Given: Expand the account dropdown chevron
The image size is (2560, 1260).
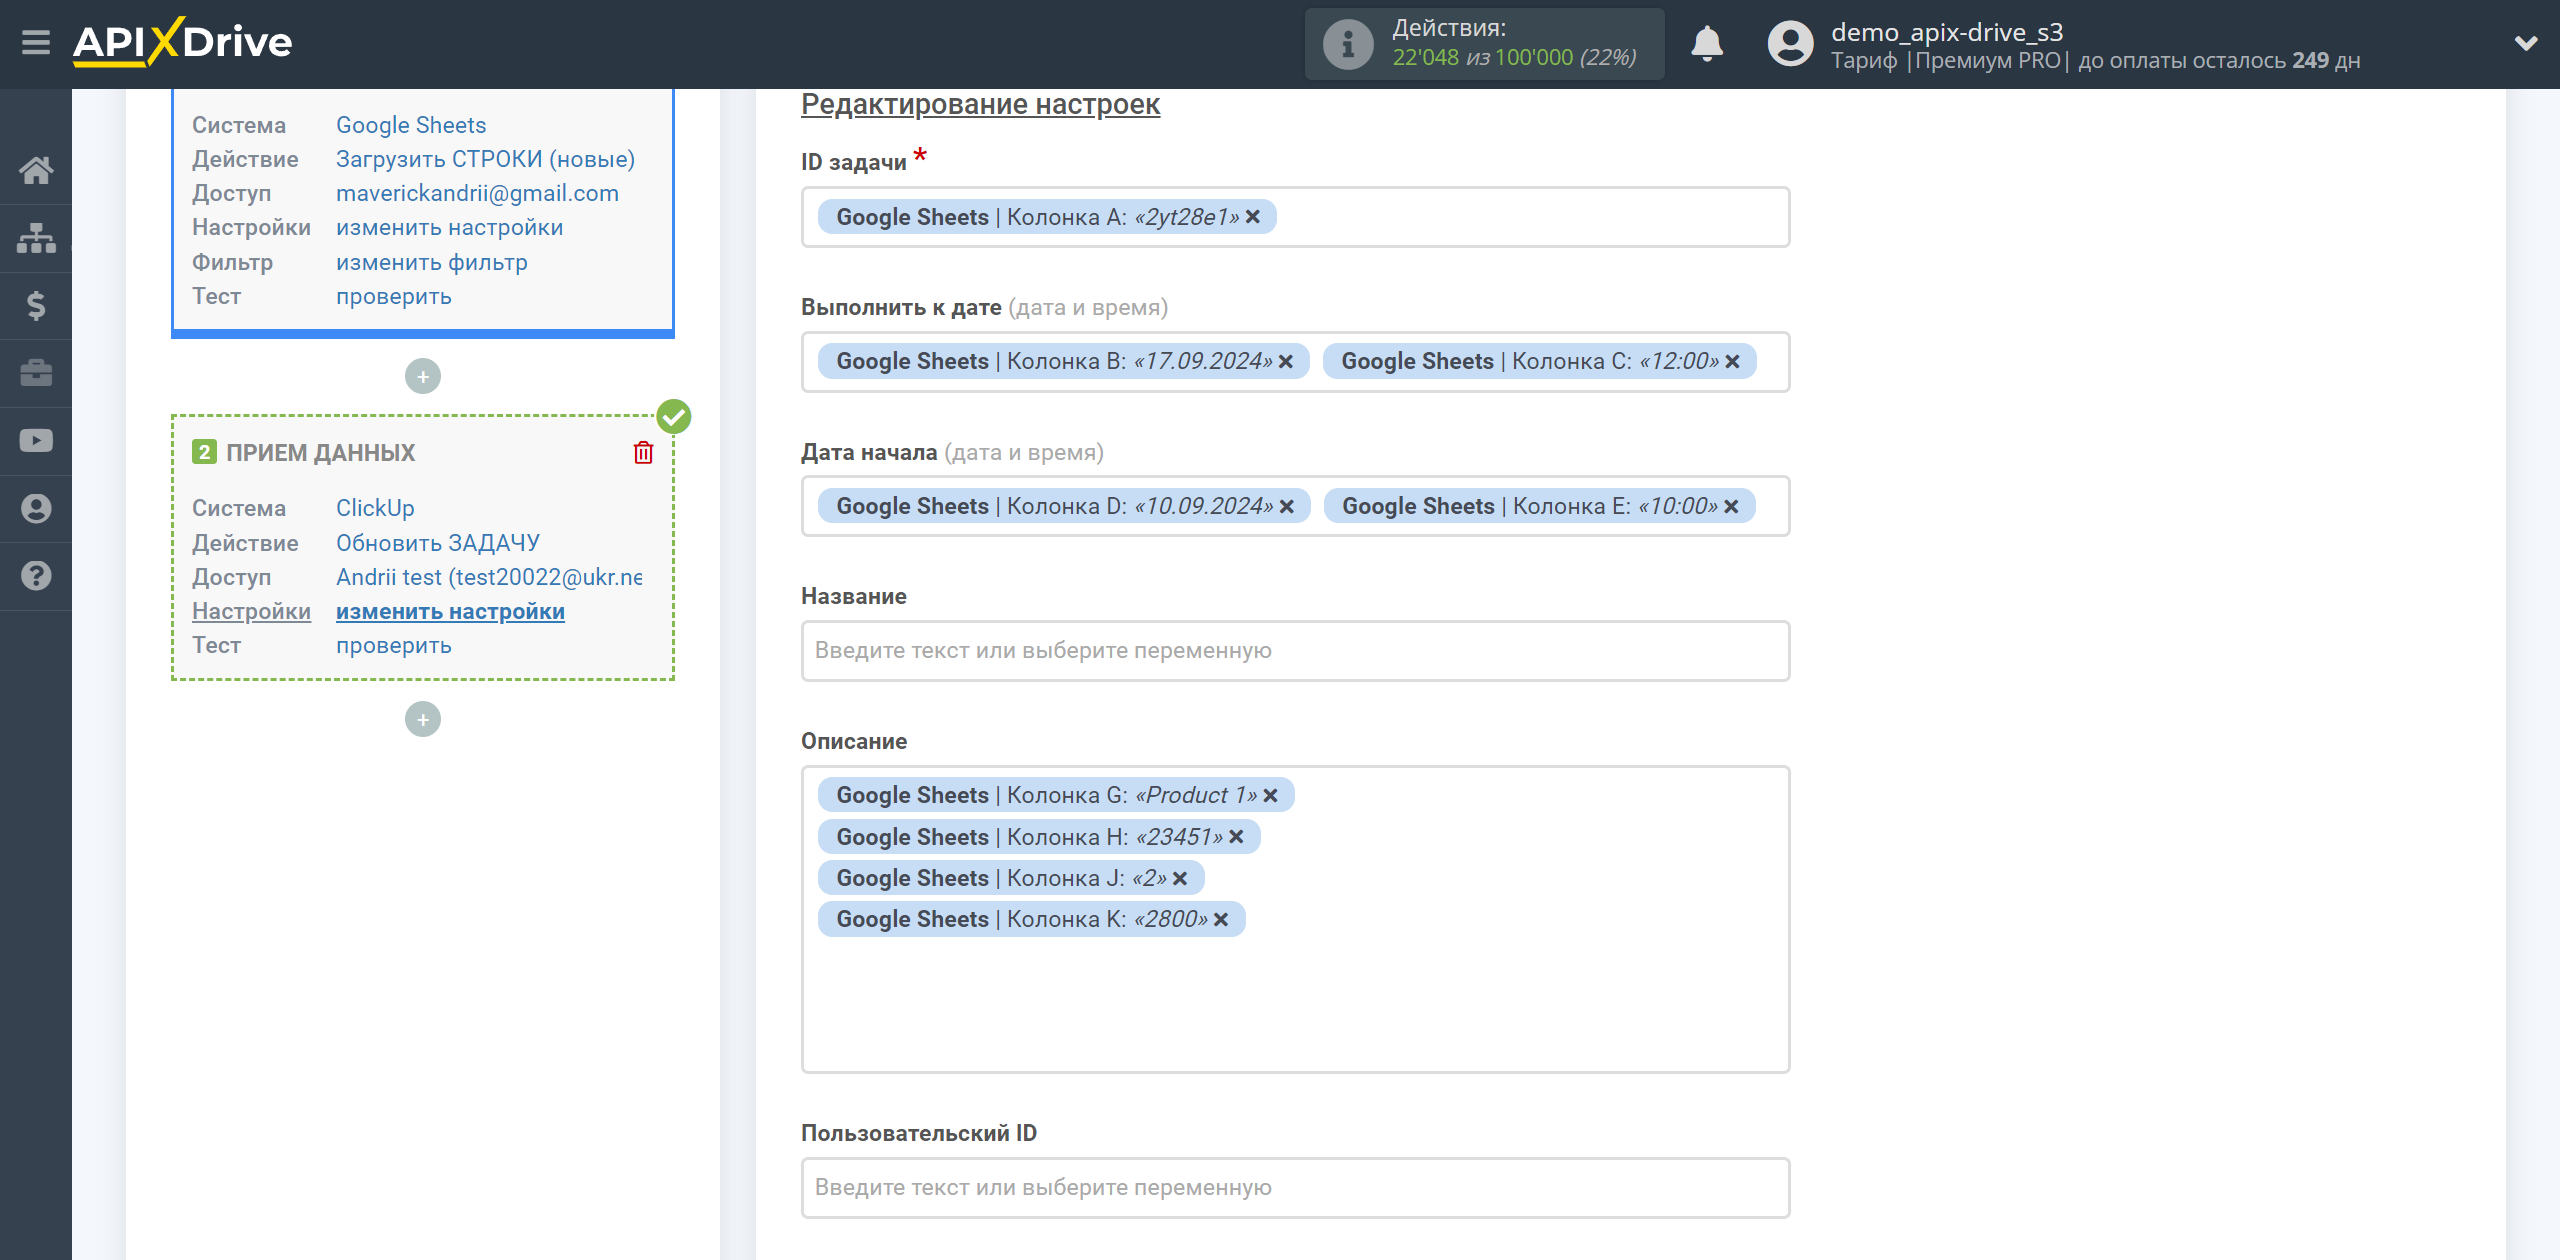Looking at the screenshot, I should pos(2526,44).
